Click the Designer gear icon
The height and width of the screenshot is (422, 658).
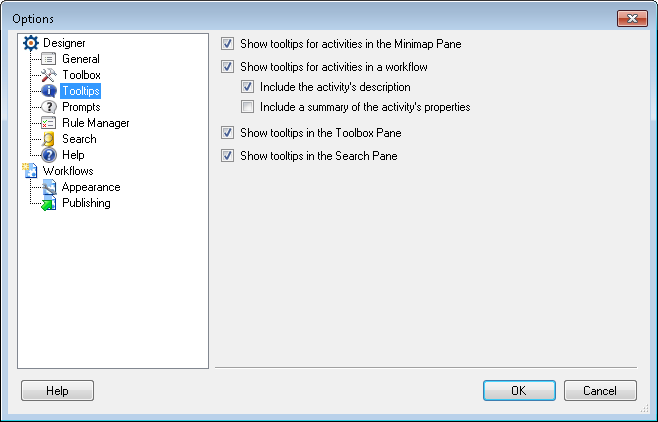(30, 43)
